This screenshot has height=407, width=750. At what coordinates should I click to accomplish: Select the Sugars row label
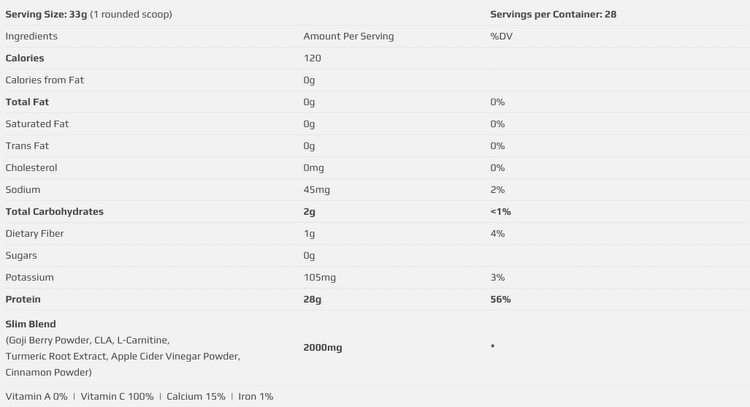(x=21, y=255)
